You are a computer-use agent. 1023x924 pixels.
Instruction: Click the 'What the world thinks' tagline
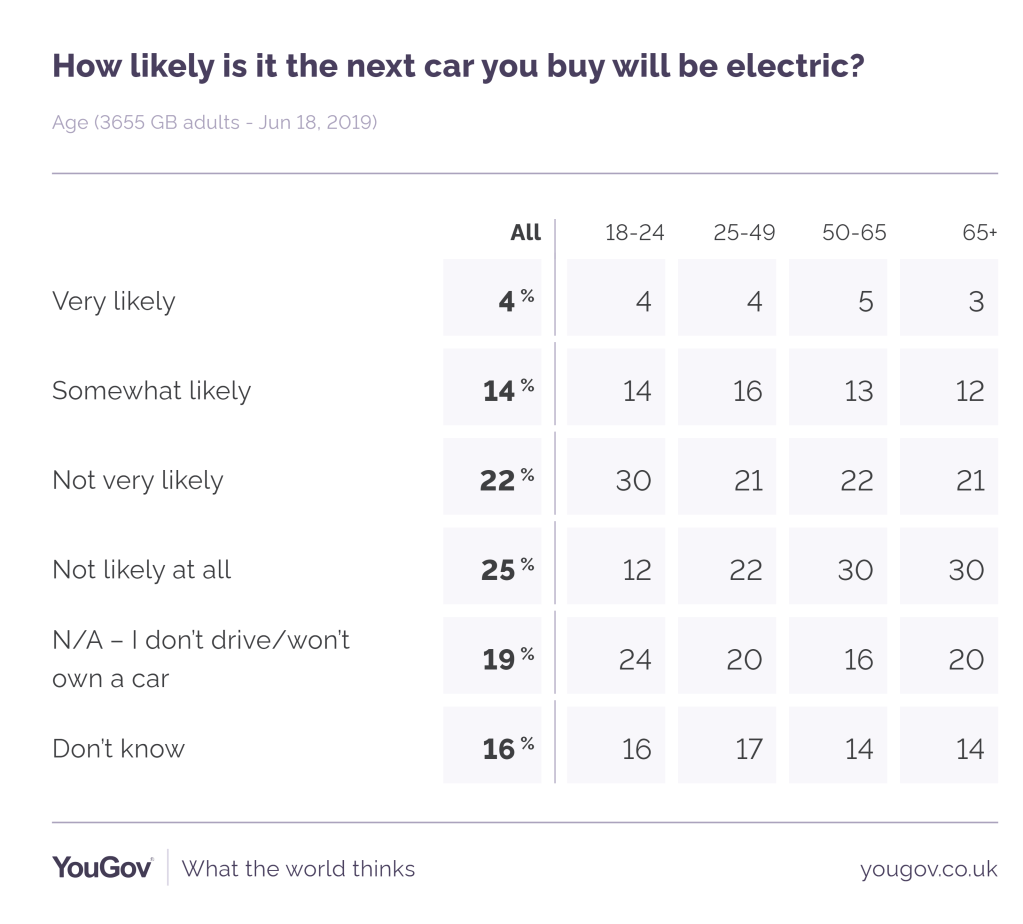[298, 868]
